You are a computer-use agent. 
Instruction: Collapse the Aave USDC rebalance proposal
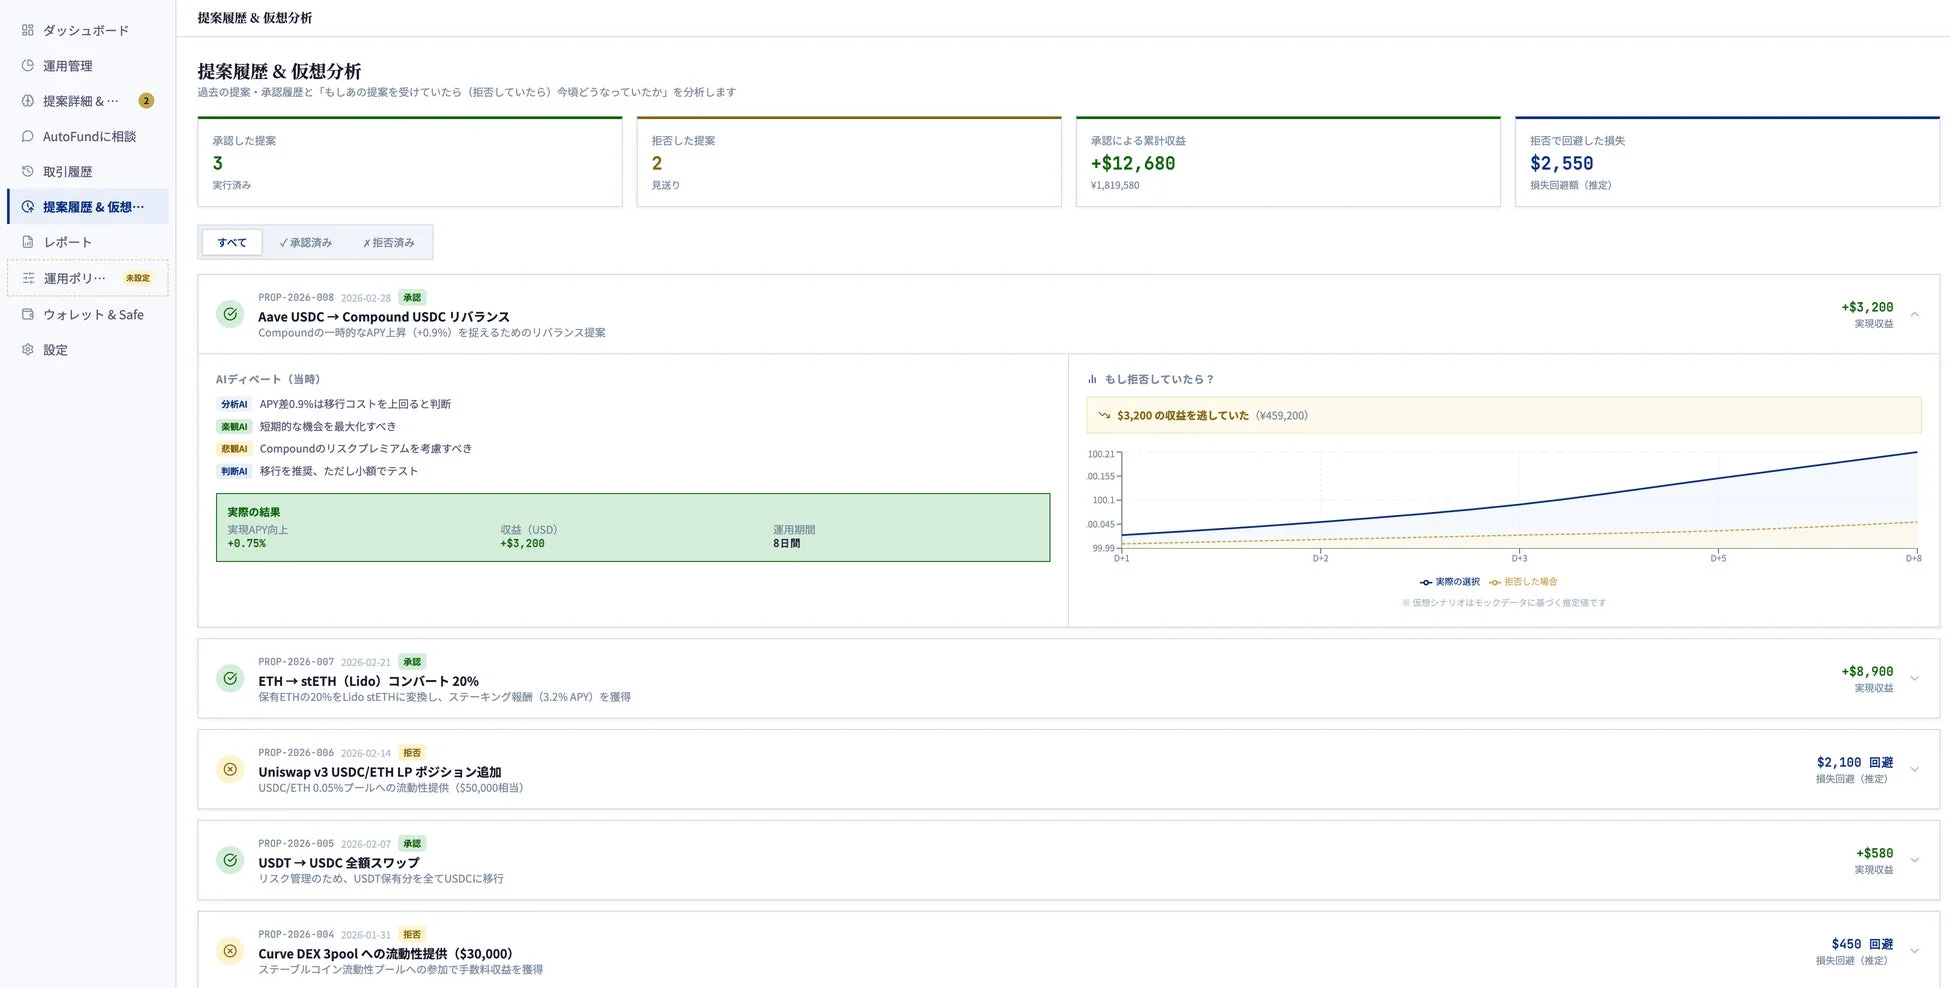tap(1914, 314)
